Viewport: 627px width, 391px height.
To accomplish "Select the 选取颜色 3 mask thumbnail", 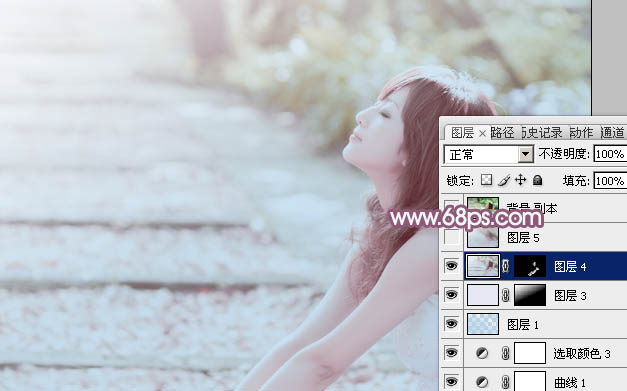I will (530, 353).
